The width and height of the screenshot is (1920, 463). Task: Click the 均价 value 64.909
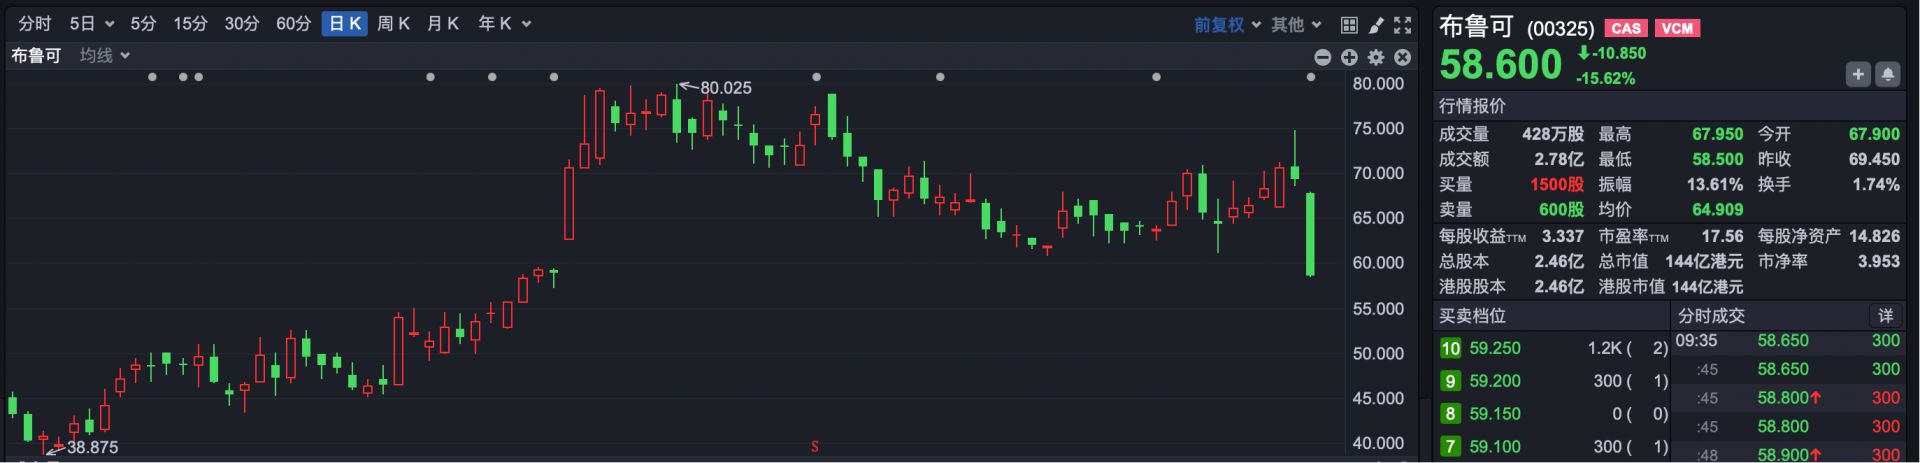pyautogui.click(x=1718, y=210)
